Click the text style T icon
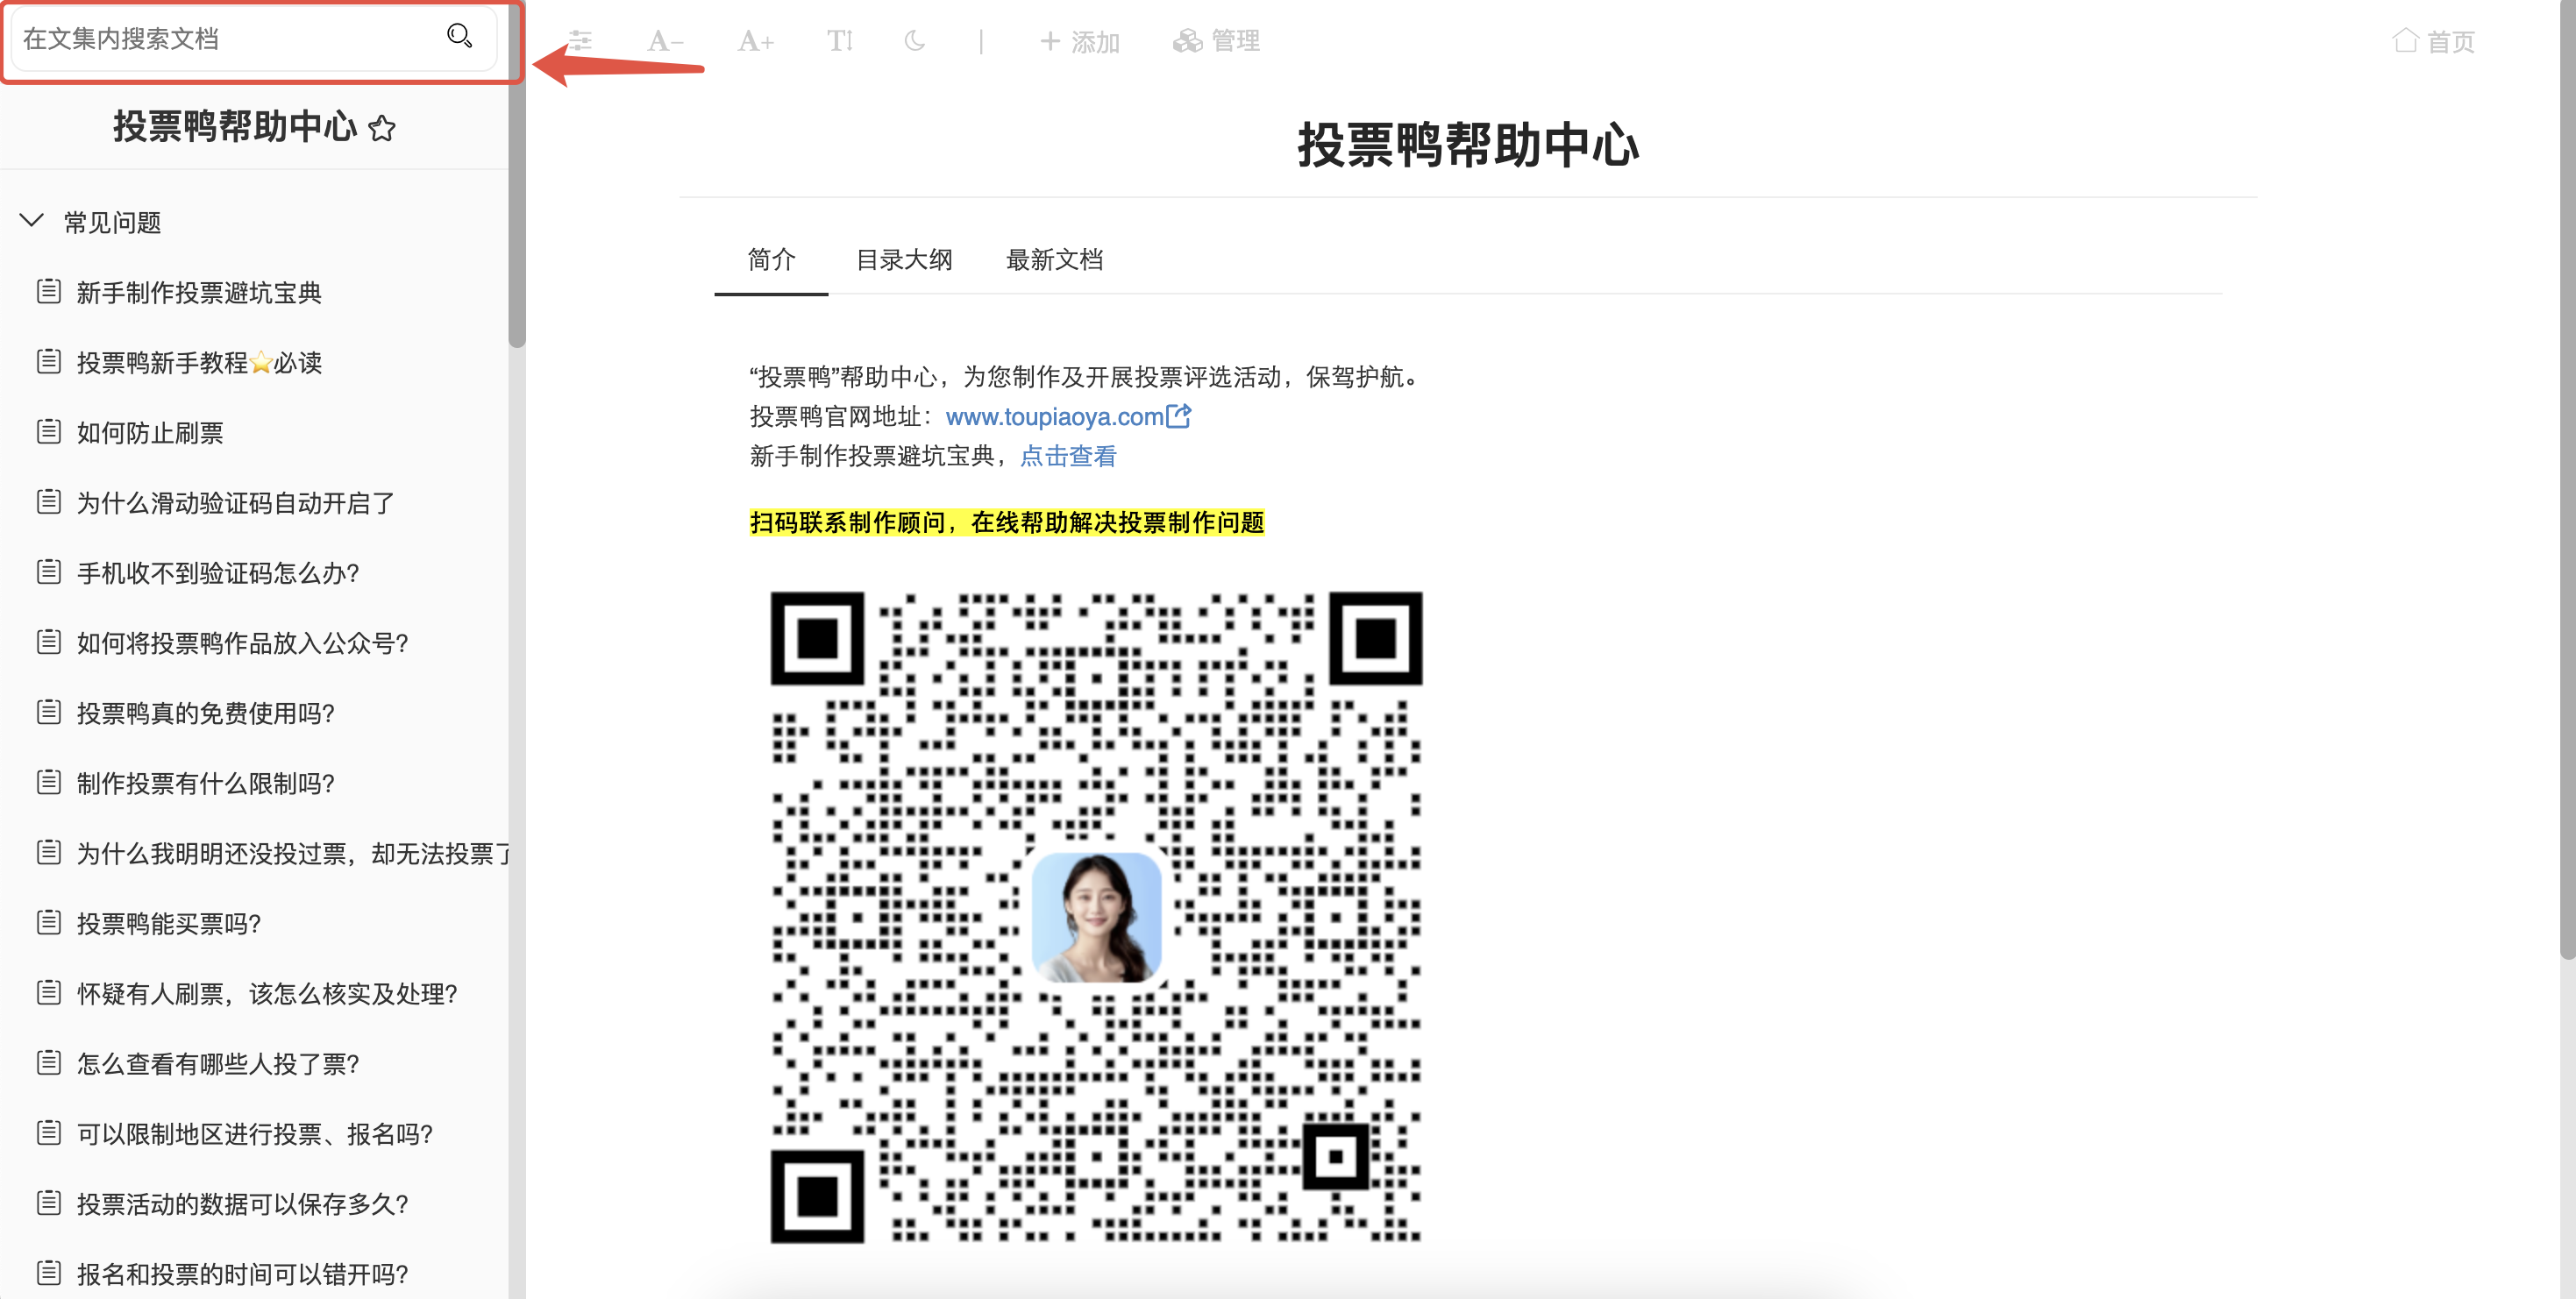2576x1299 pixels. (x=840, y=41)
